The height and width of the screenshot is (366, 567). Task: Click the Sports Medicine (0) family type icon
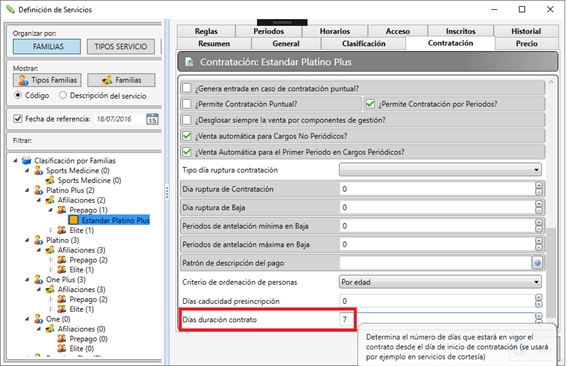pos(38,170)
